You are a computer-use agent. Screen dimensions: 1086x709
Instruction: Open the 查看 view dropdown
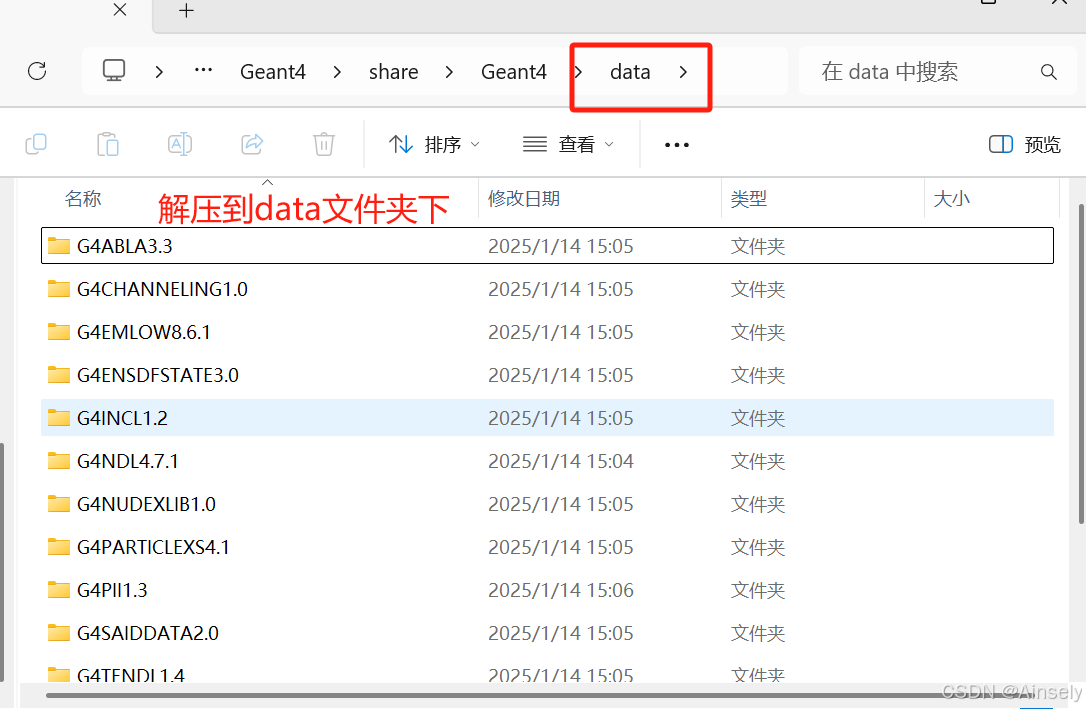tap(568, 144)
